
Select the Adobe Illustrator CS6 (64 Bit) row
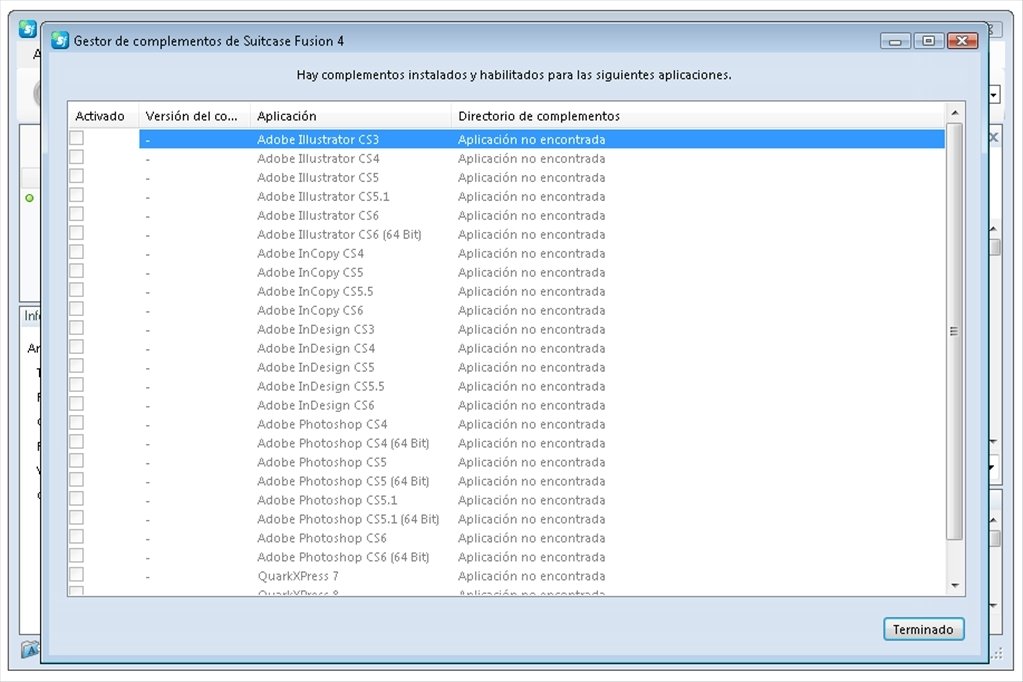tap(506, 234)
